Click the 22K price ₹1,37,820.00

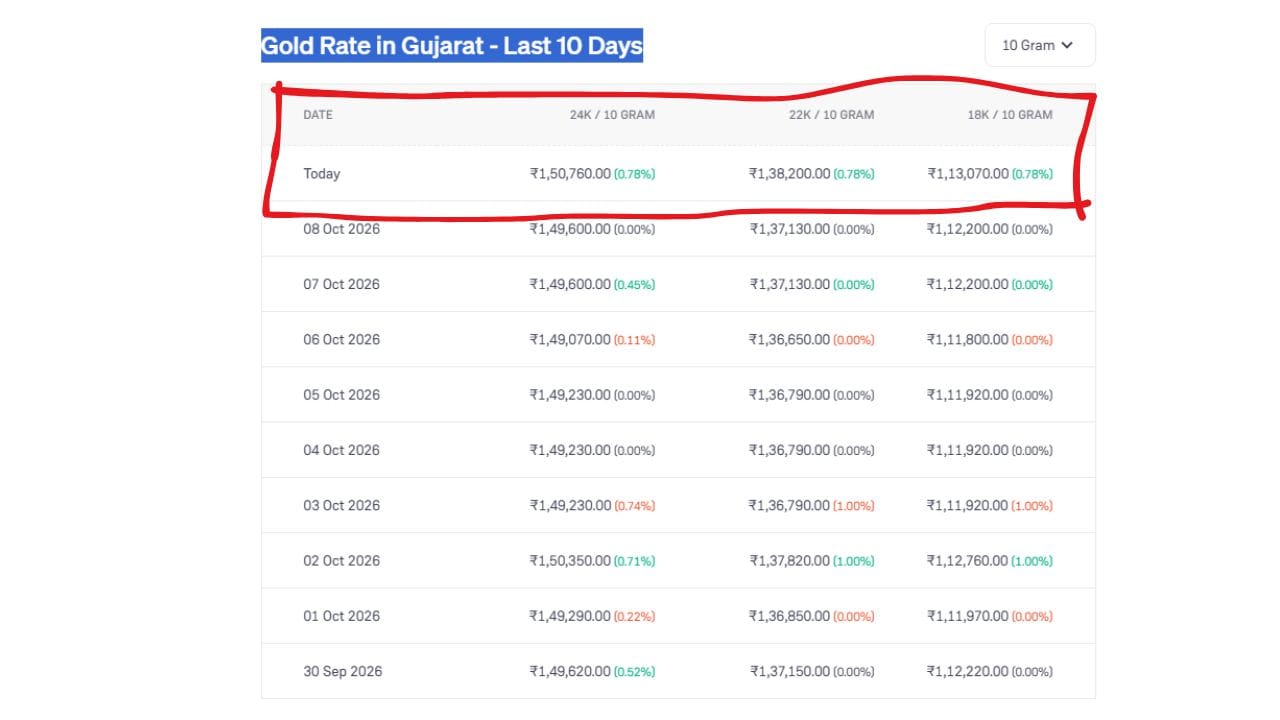(x=789, y=561)
